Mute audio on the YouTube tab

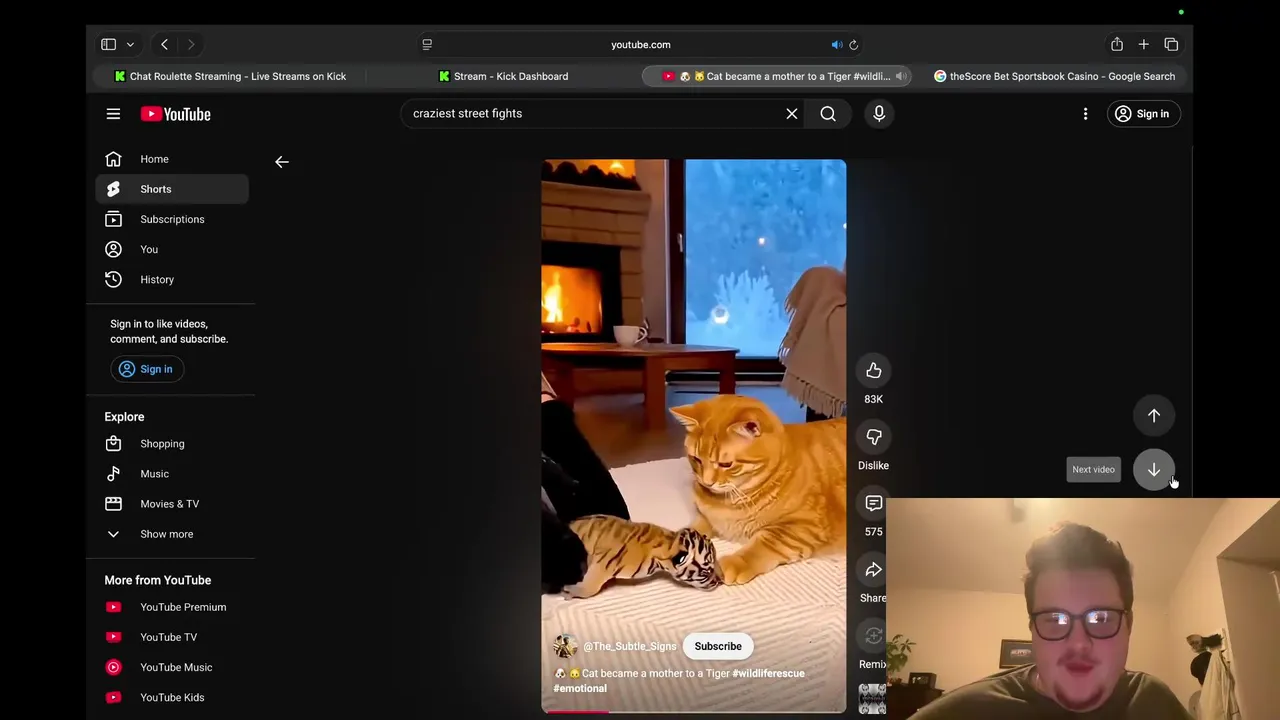click(900, 76)
